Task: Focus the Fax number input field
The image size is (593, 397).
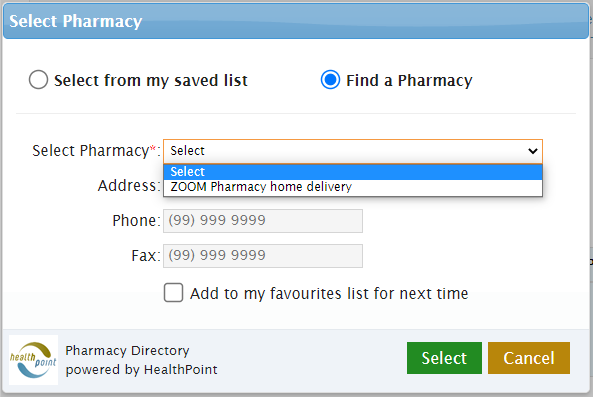Action: pos(263,256)
